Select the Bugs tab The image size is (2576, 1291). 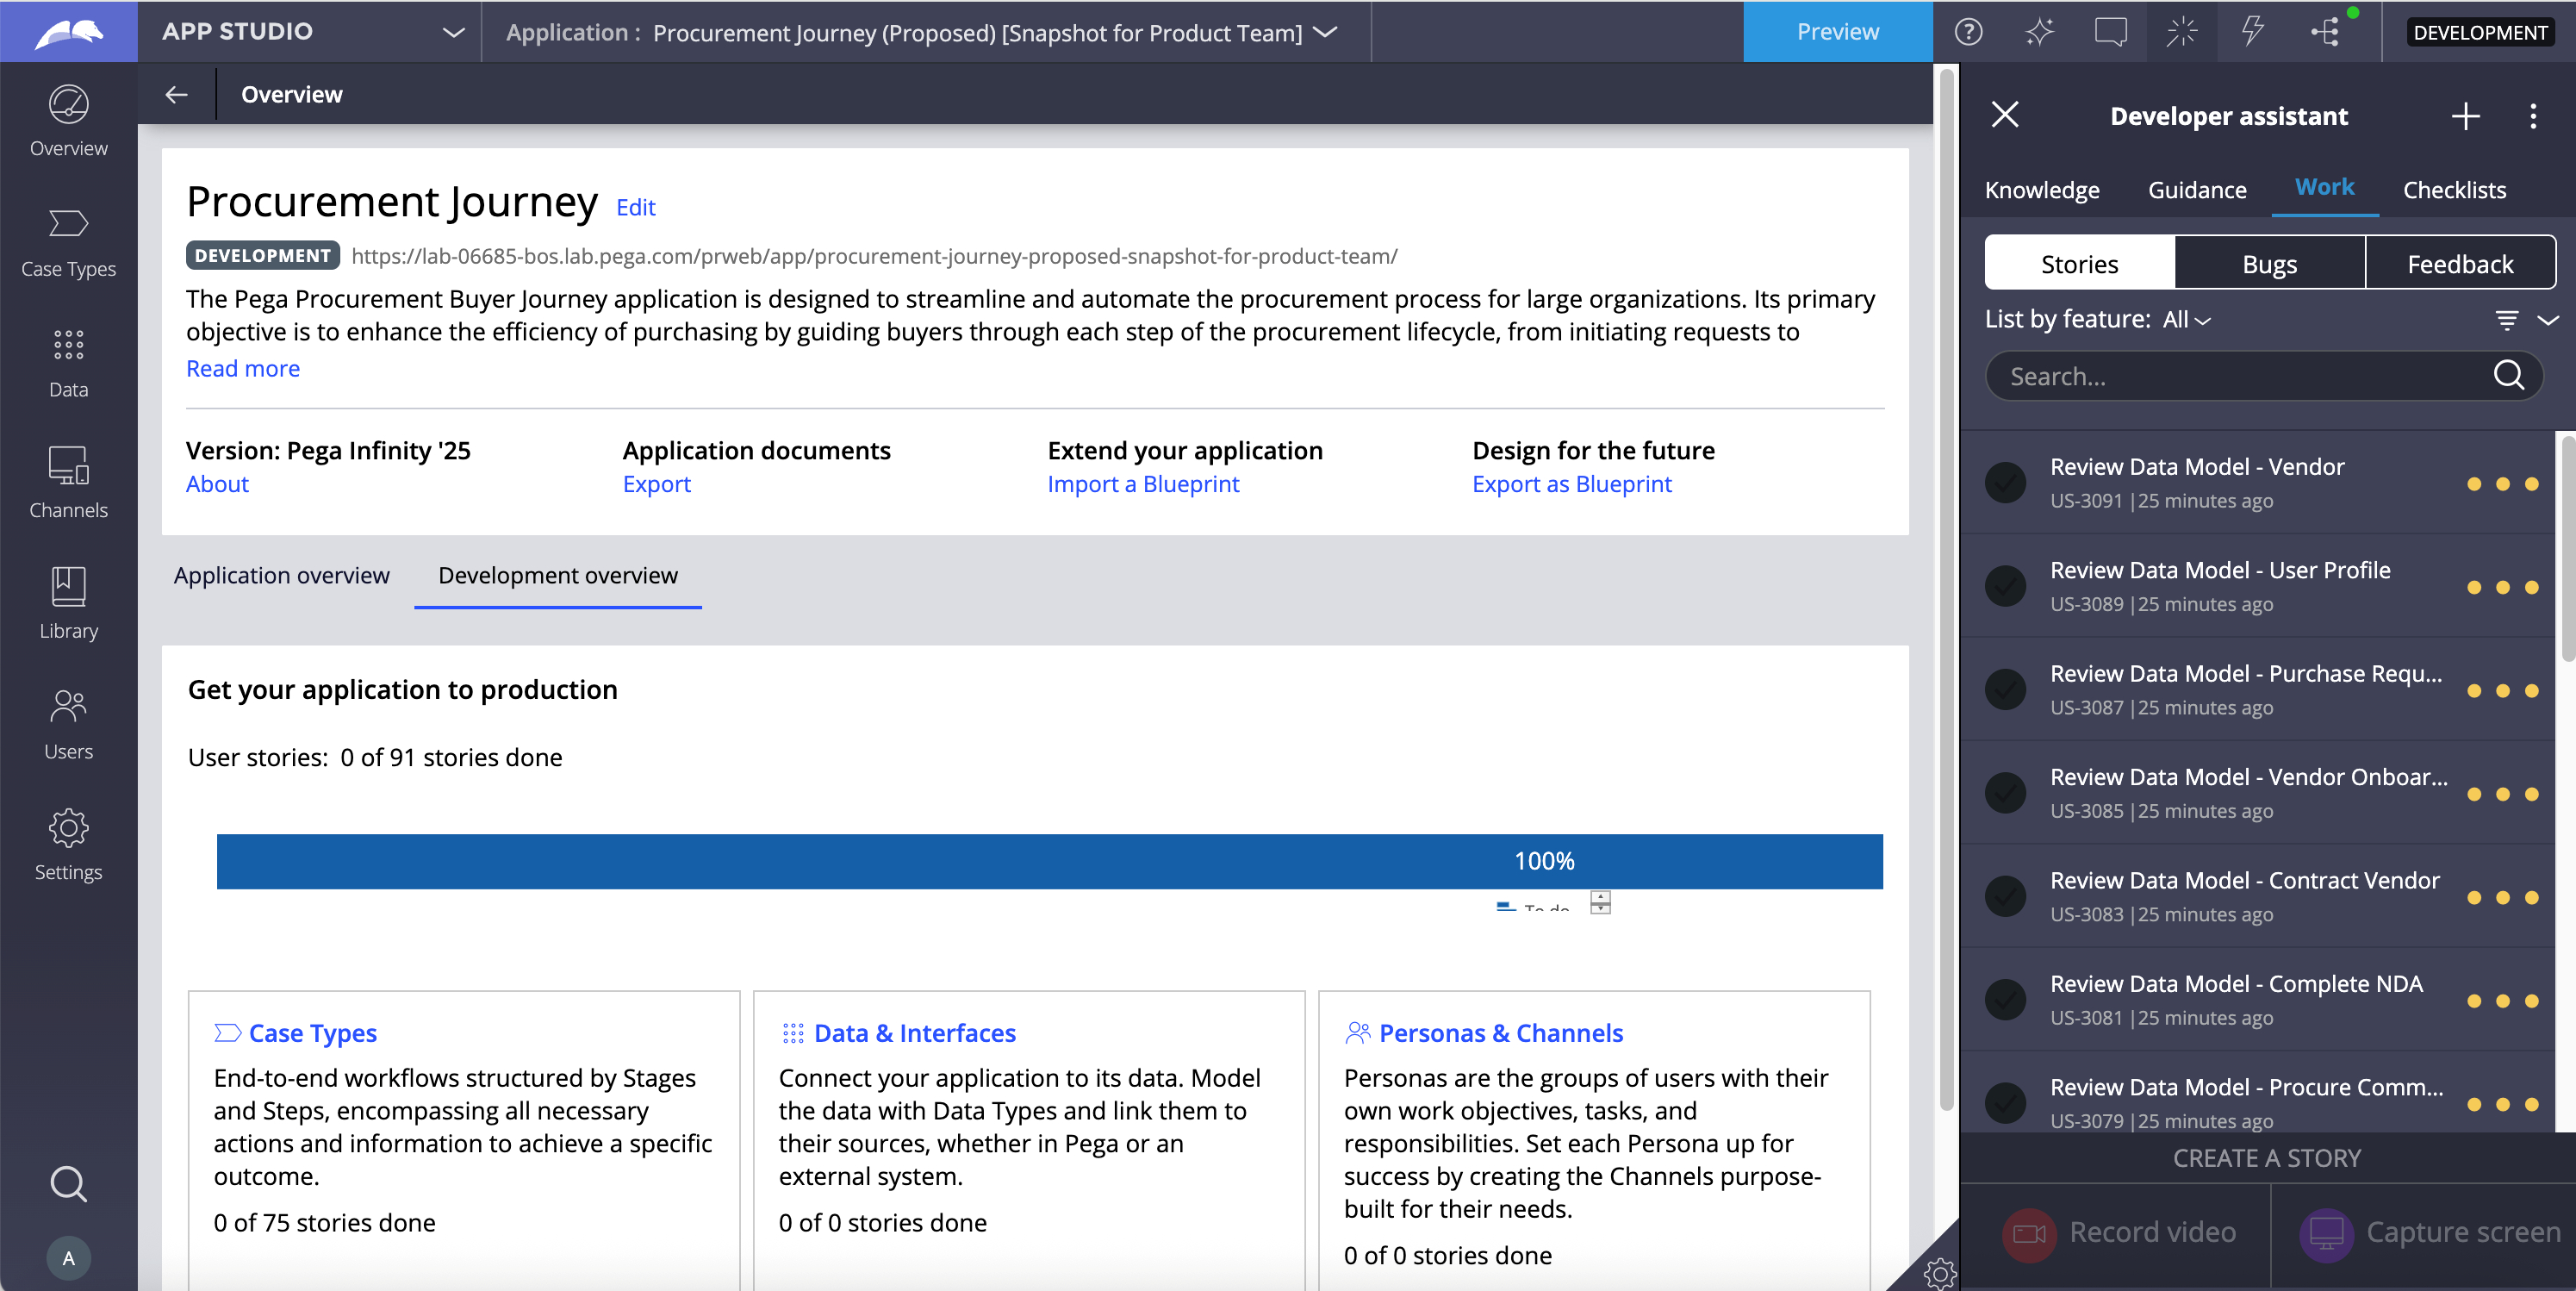(2268, 264)
